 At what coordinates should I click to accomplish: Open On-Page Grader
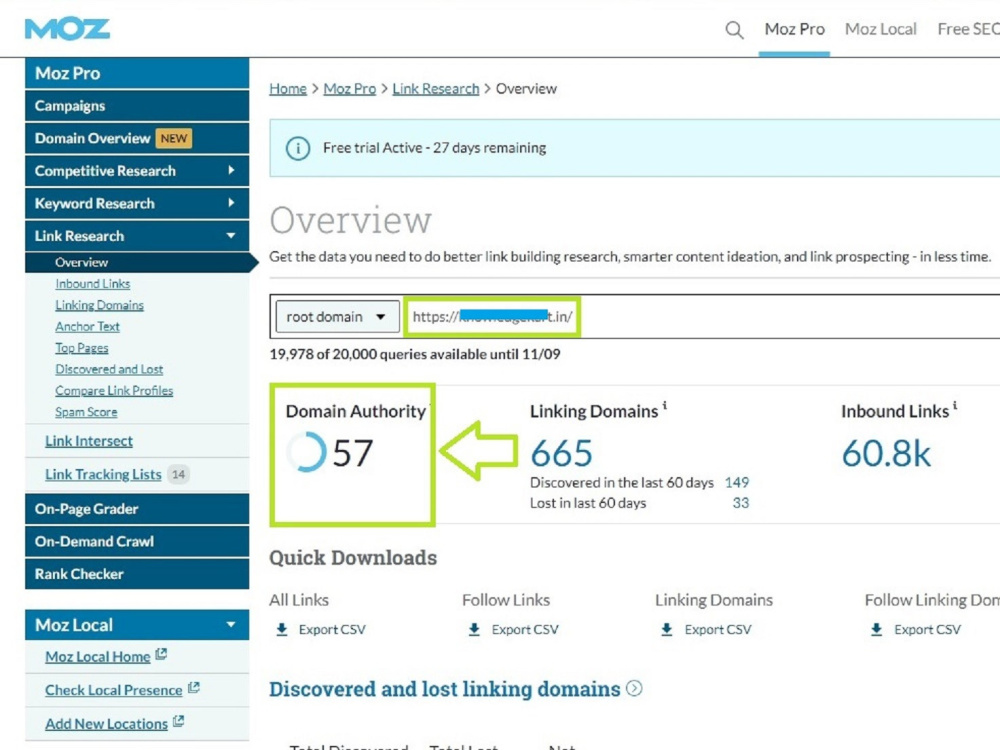click(x=137, y=509)
